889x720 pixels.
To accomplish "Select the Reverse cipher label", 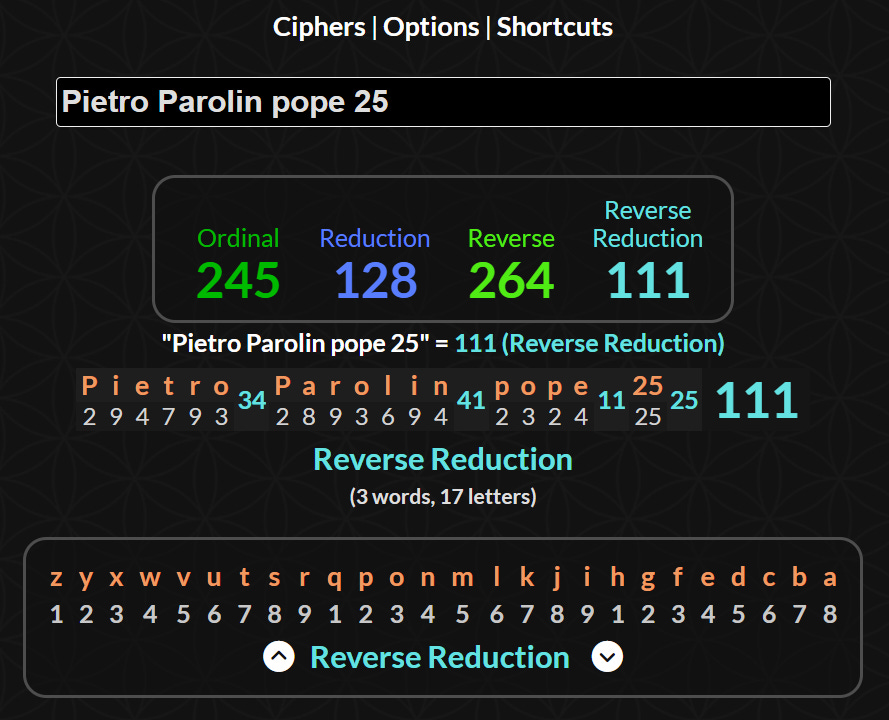I will (511, 238).
